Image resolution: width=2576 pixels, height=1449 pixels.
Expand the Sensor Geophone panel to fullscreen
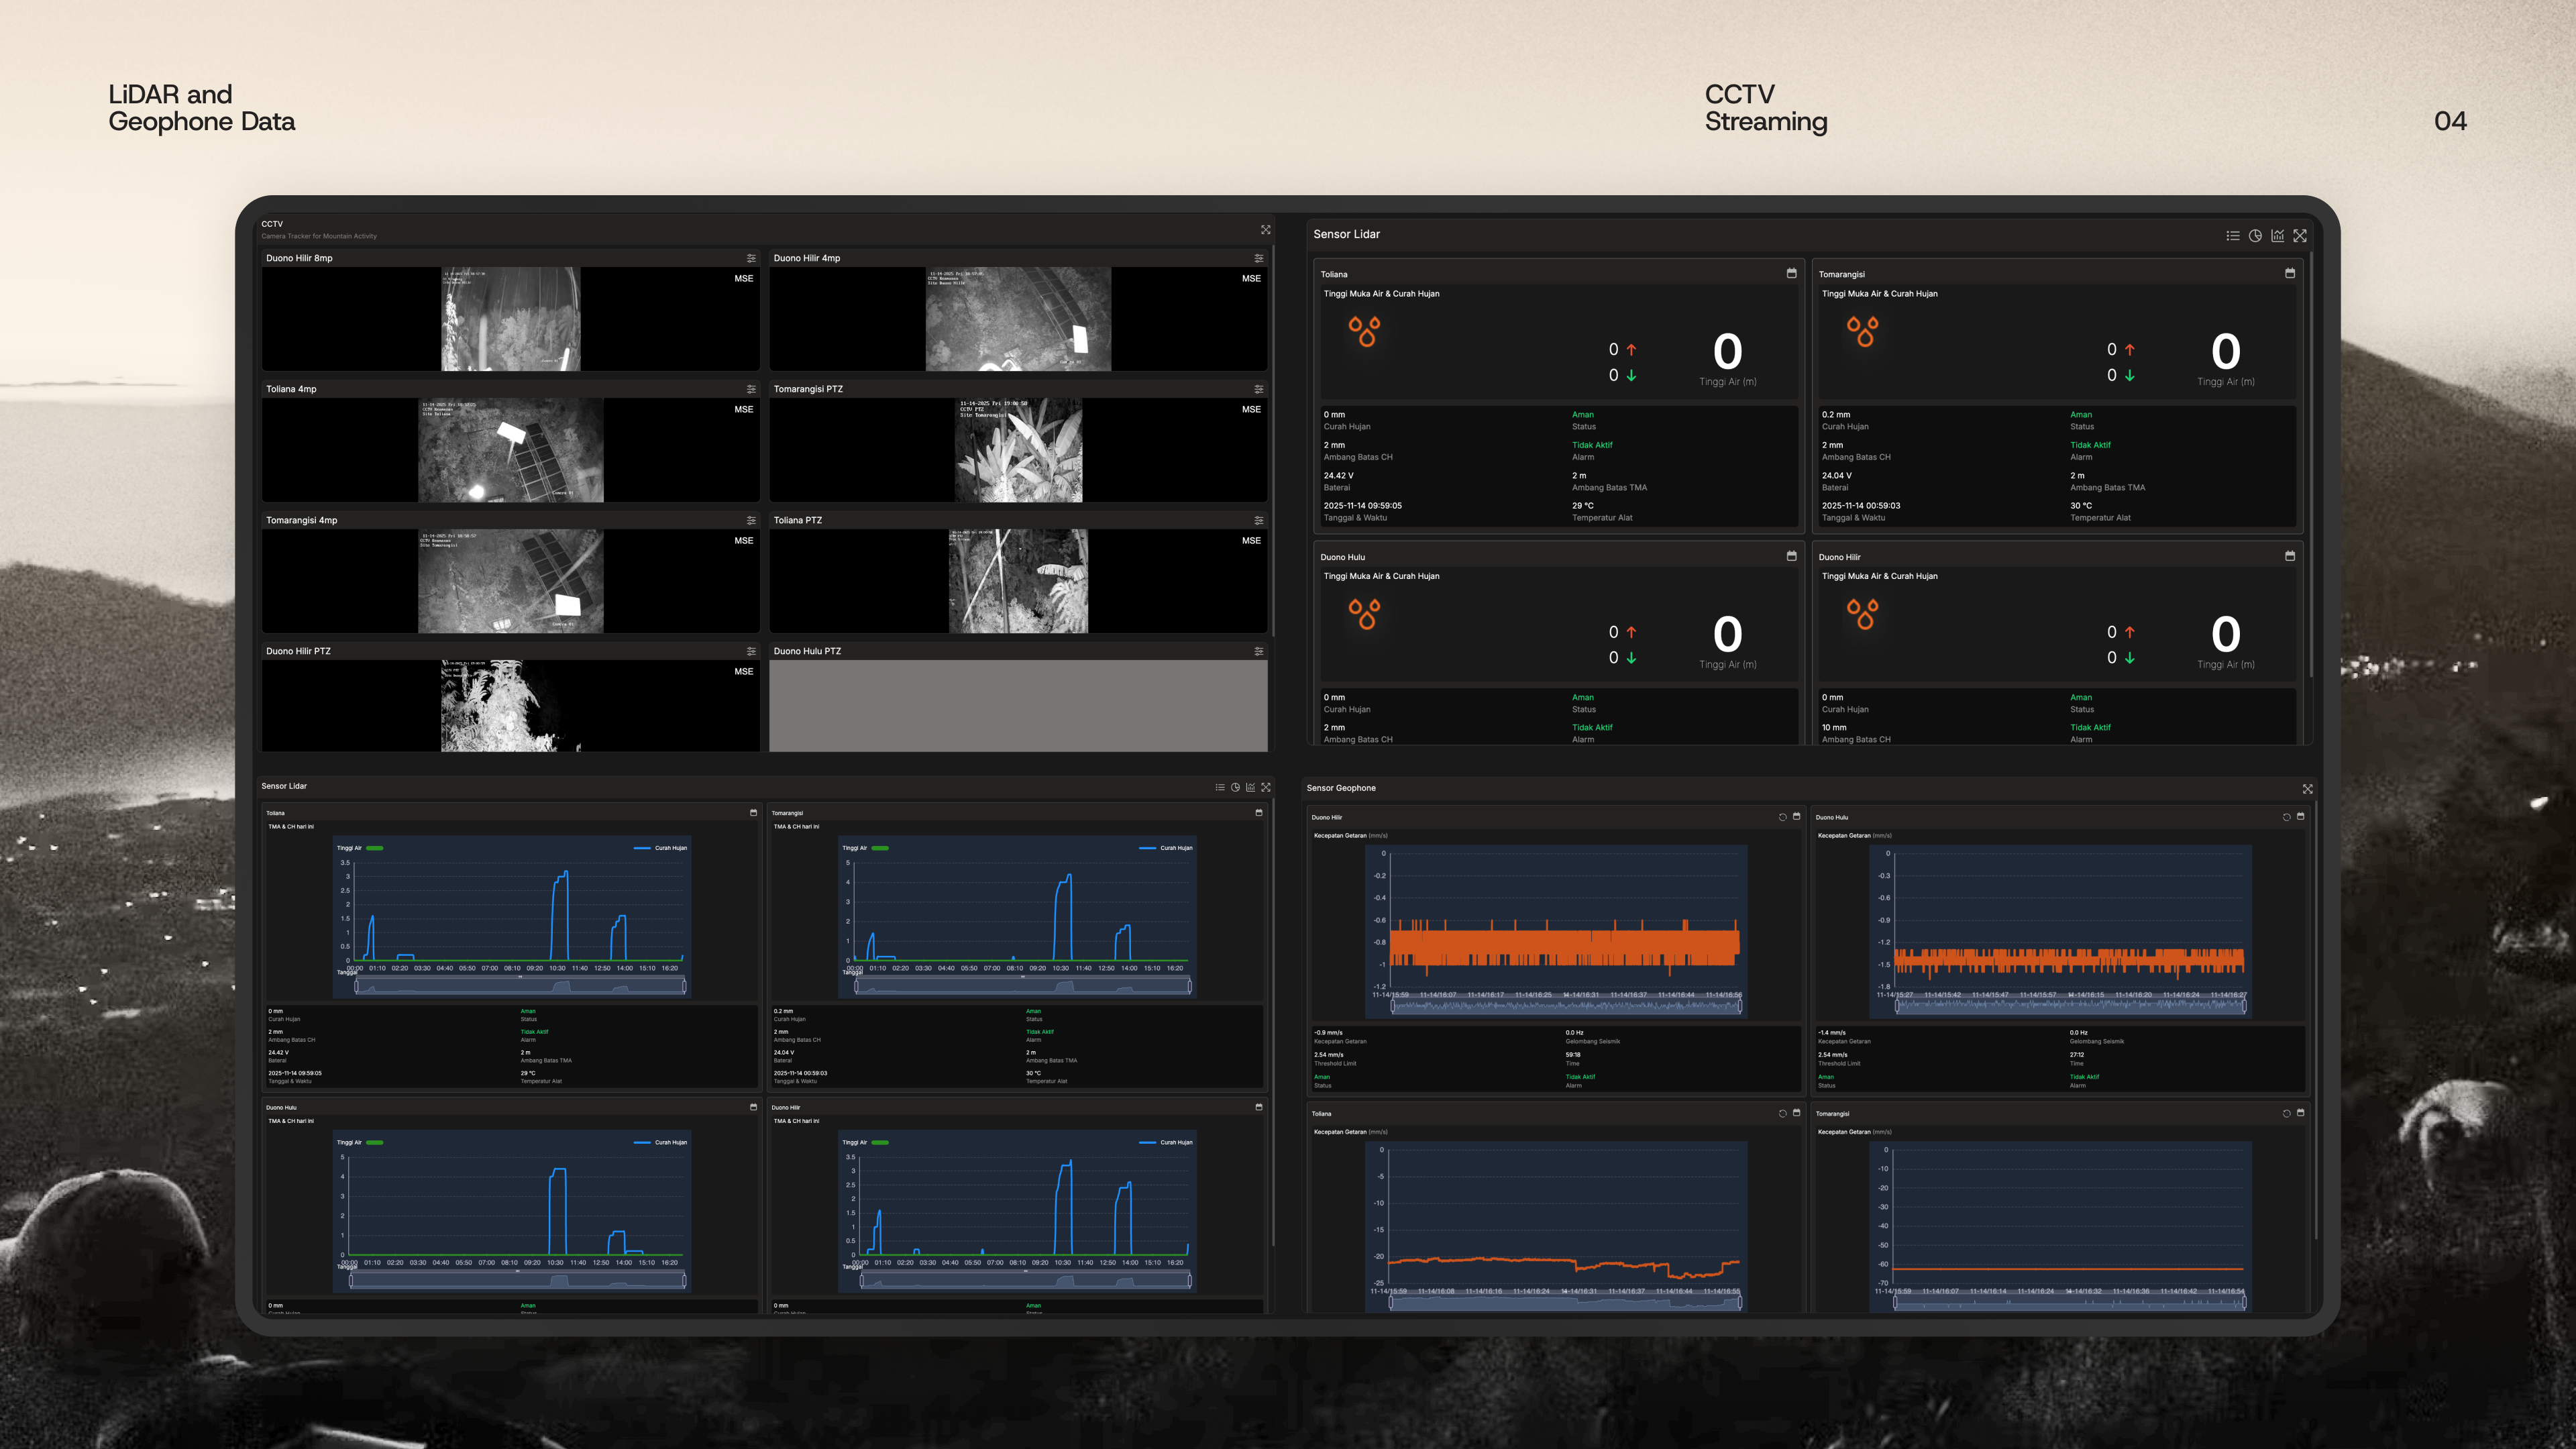click(x=2307, y=789)
